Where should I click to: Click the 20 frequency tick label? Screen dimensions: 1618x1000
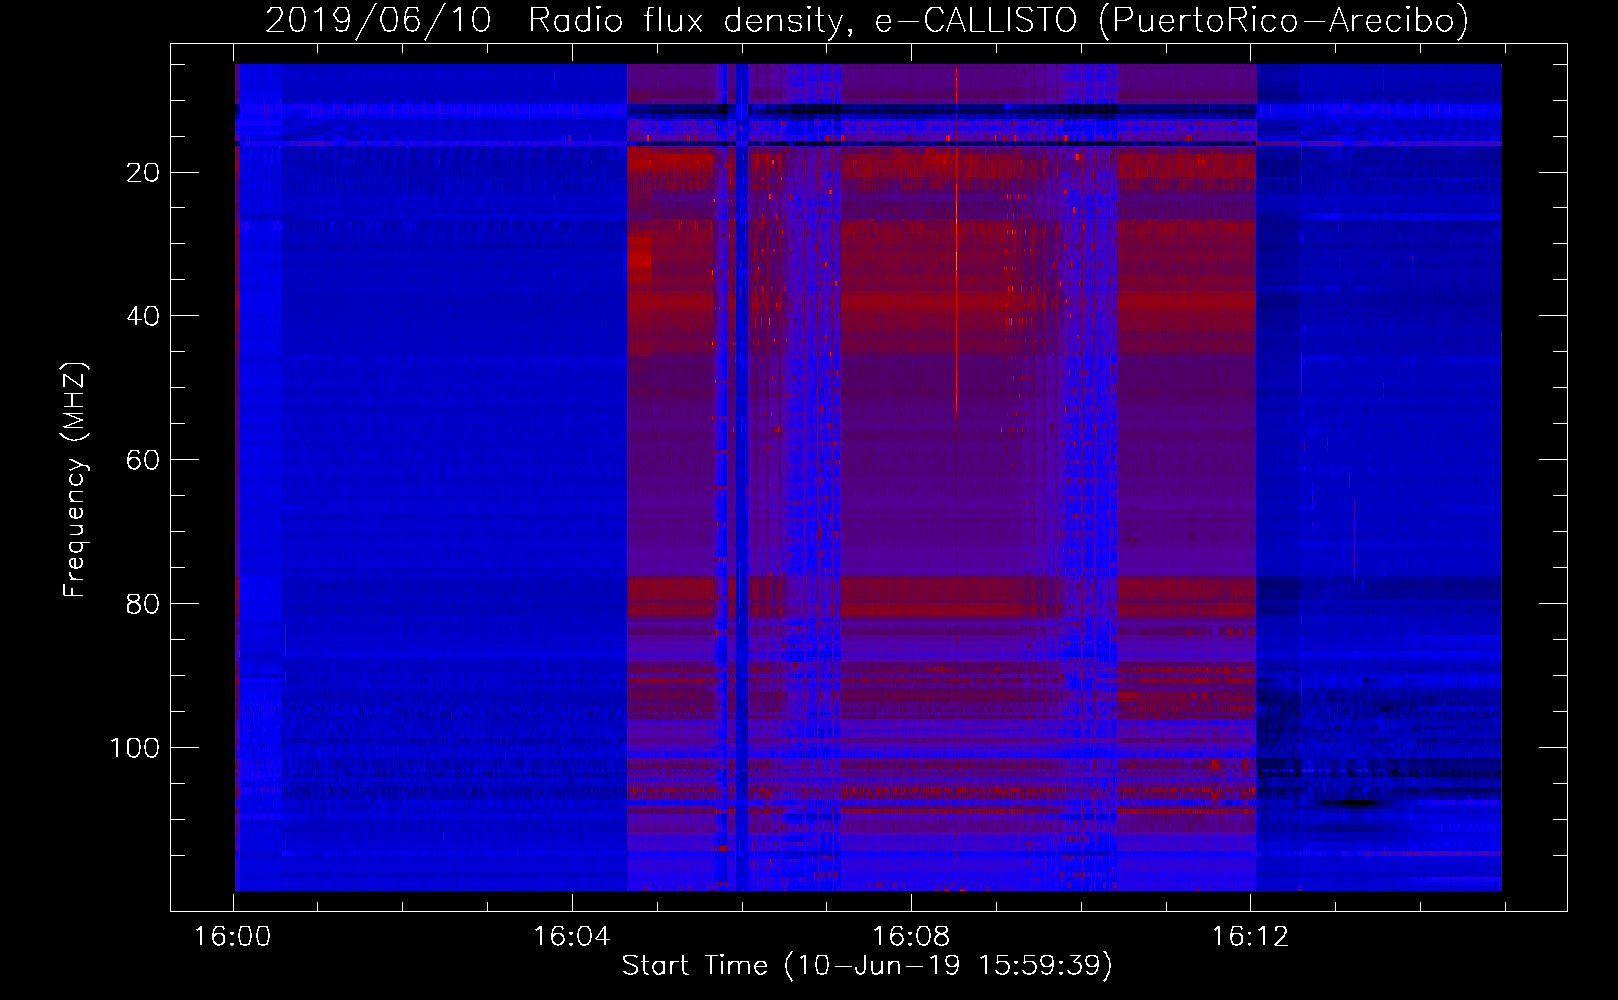point(143,173)
